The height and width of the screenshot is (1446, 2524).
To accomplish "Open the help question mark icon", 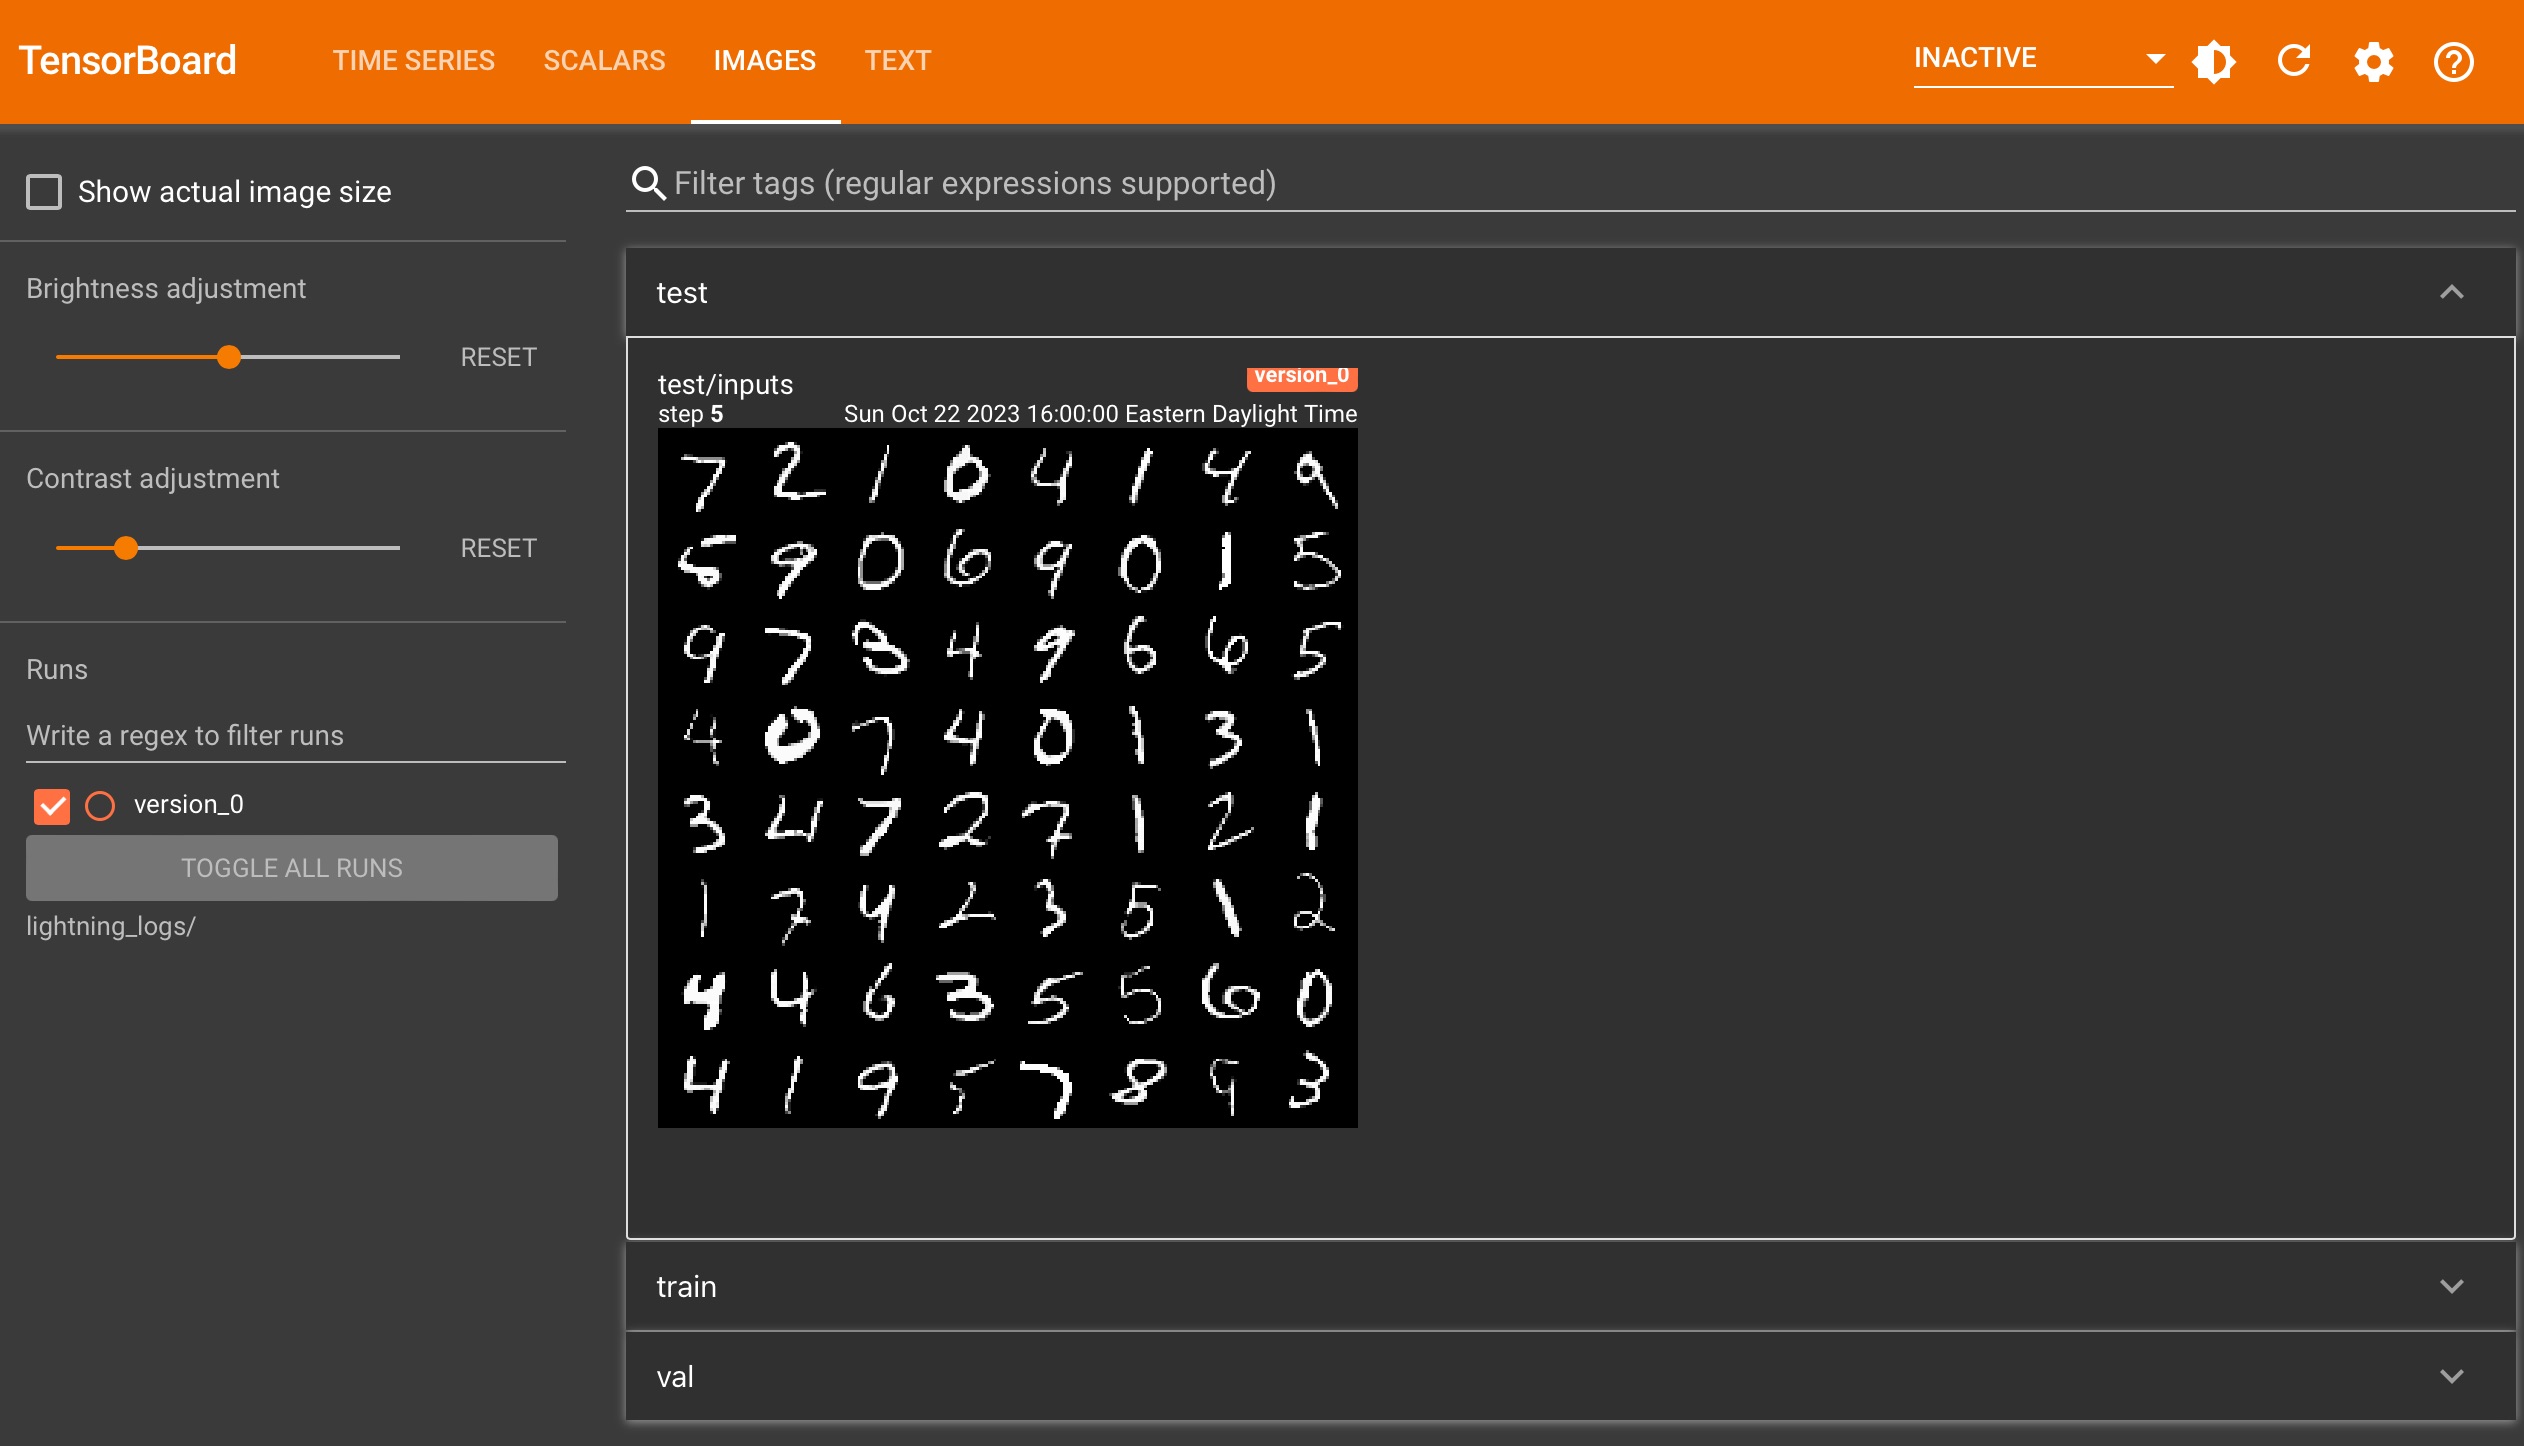I will [2453, 62].
